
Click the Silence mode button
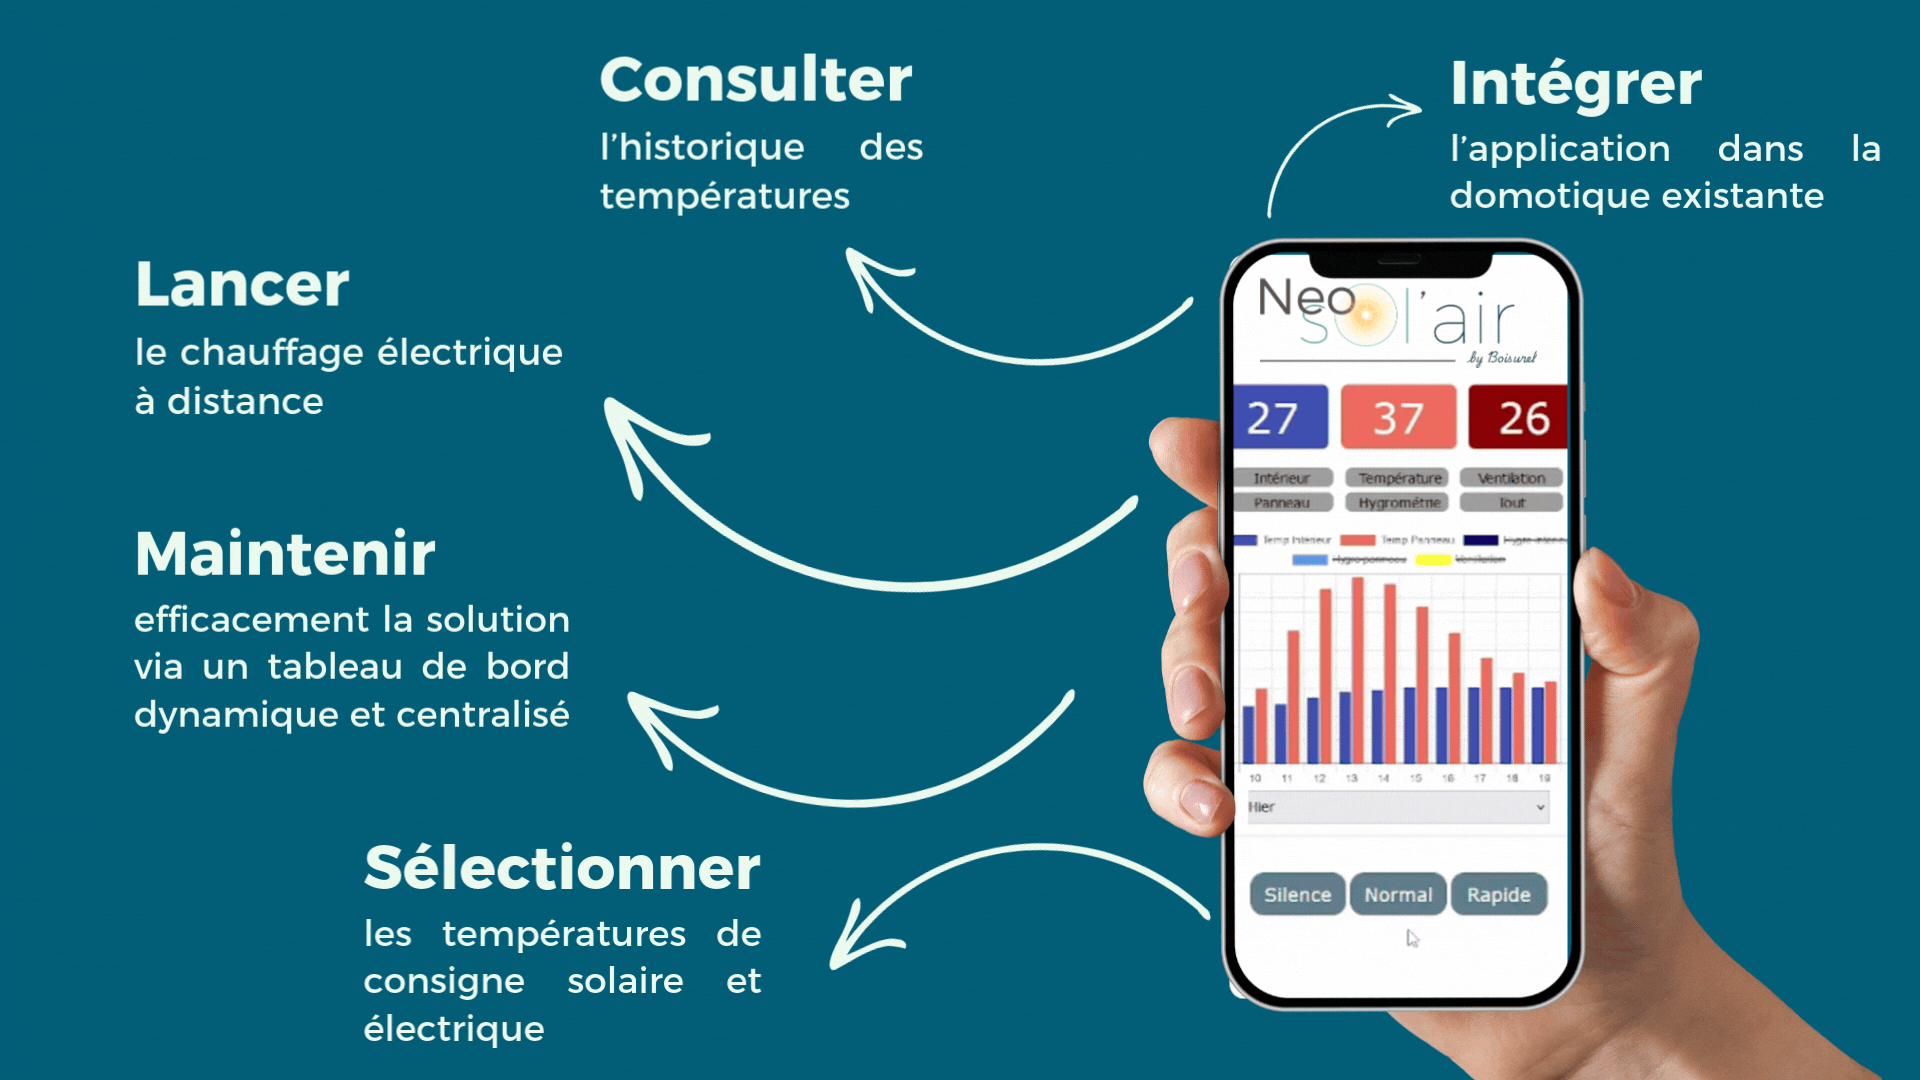click(x=1296, y=894)
